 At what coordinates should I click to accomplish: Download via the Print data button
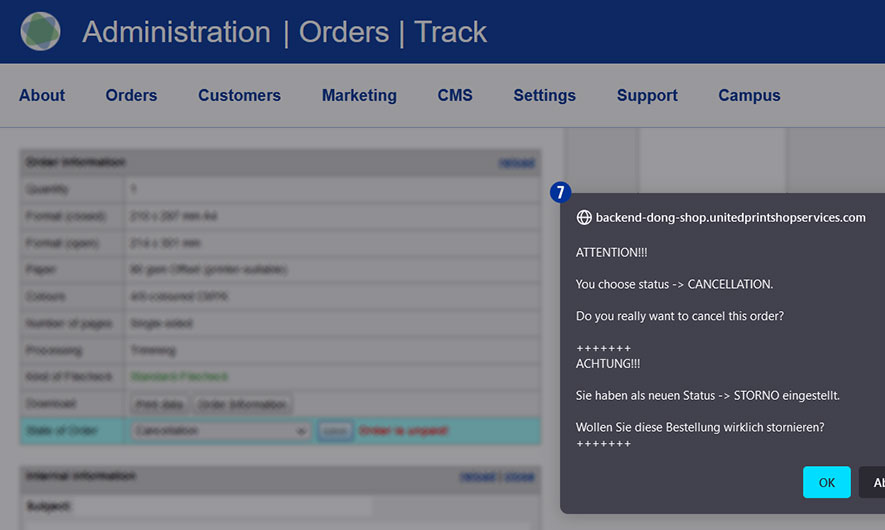pyautogui.click(x=159, y=404)
